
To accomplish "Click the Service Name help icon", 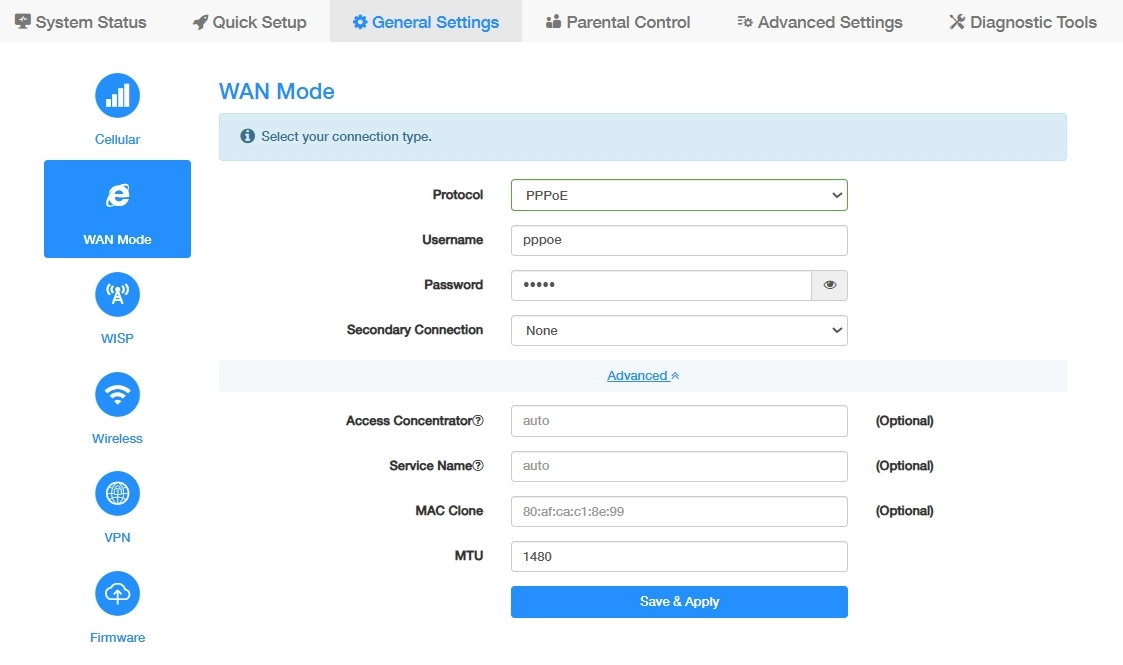I will 478,466.
